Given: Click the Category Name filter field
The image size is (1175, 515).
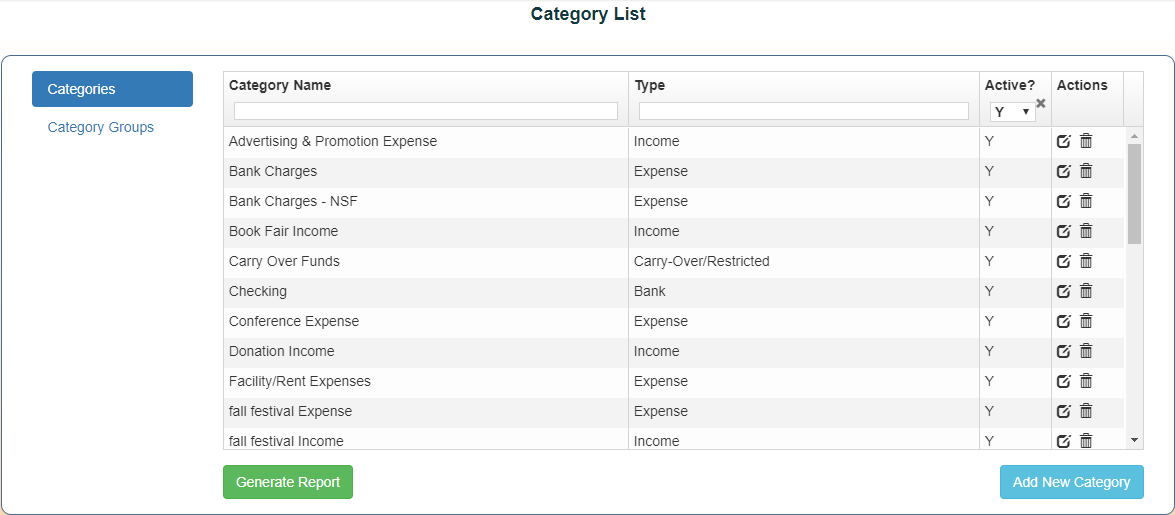Looking at the screenshot, I should pyautogui.click(x=426, y=111).
